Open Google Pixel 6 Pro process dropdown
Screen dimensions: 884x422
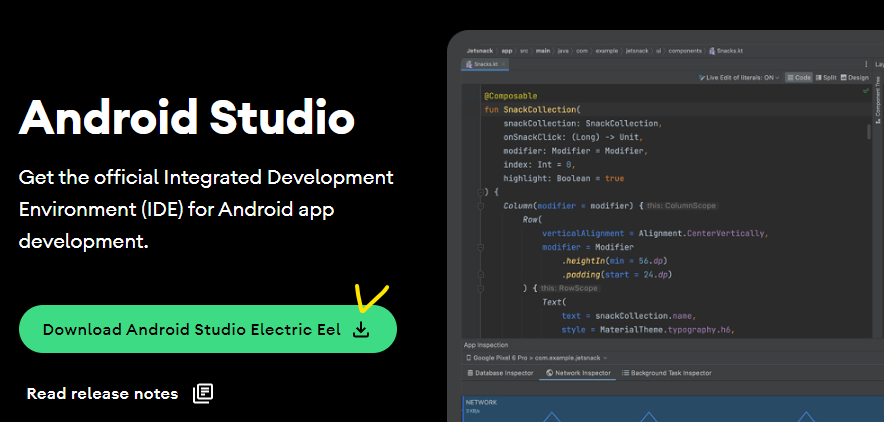click(x=536, y=358)
